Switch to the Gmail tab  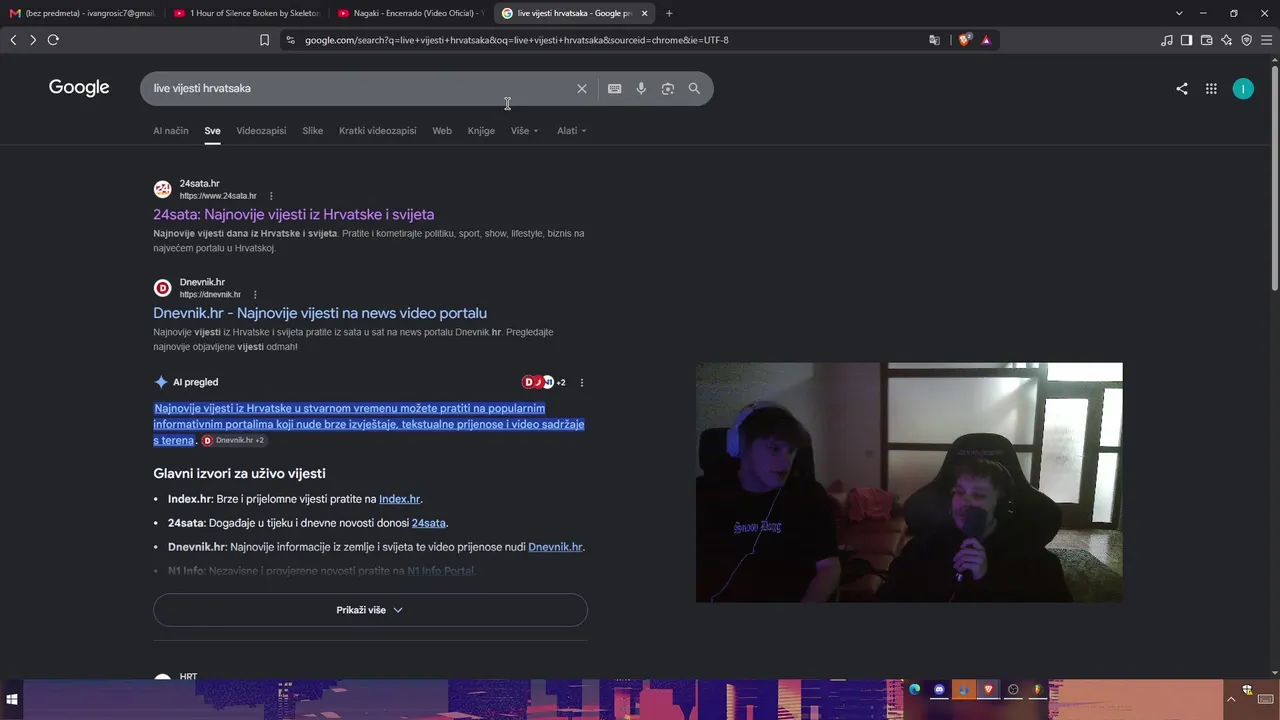[x=82, y=13]
